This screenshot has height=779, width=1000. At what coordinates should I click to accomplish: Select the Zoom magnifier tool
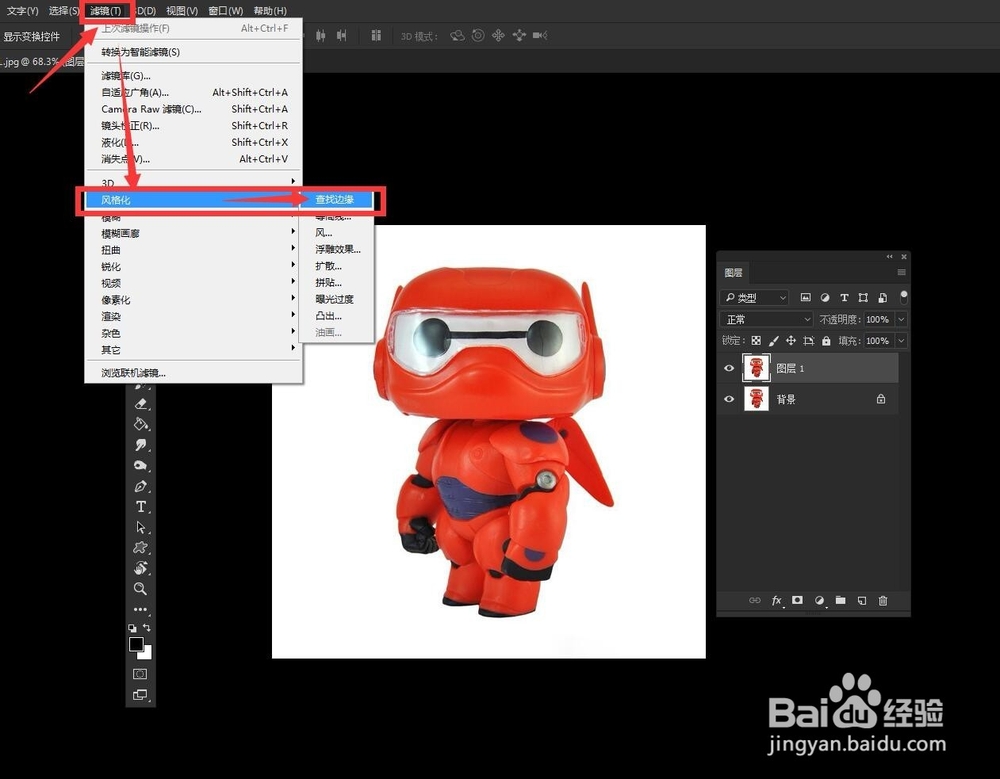point(141,588)
